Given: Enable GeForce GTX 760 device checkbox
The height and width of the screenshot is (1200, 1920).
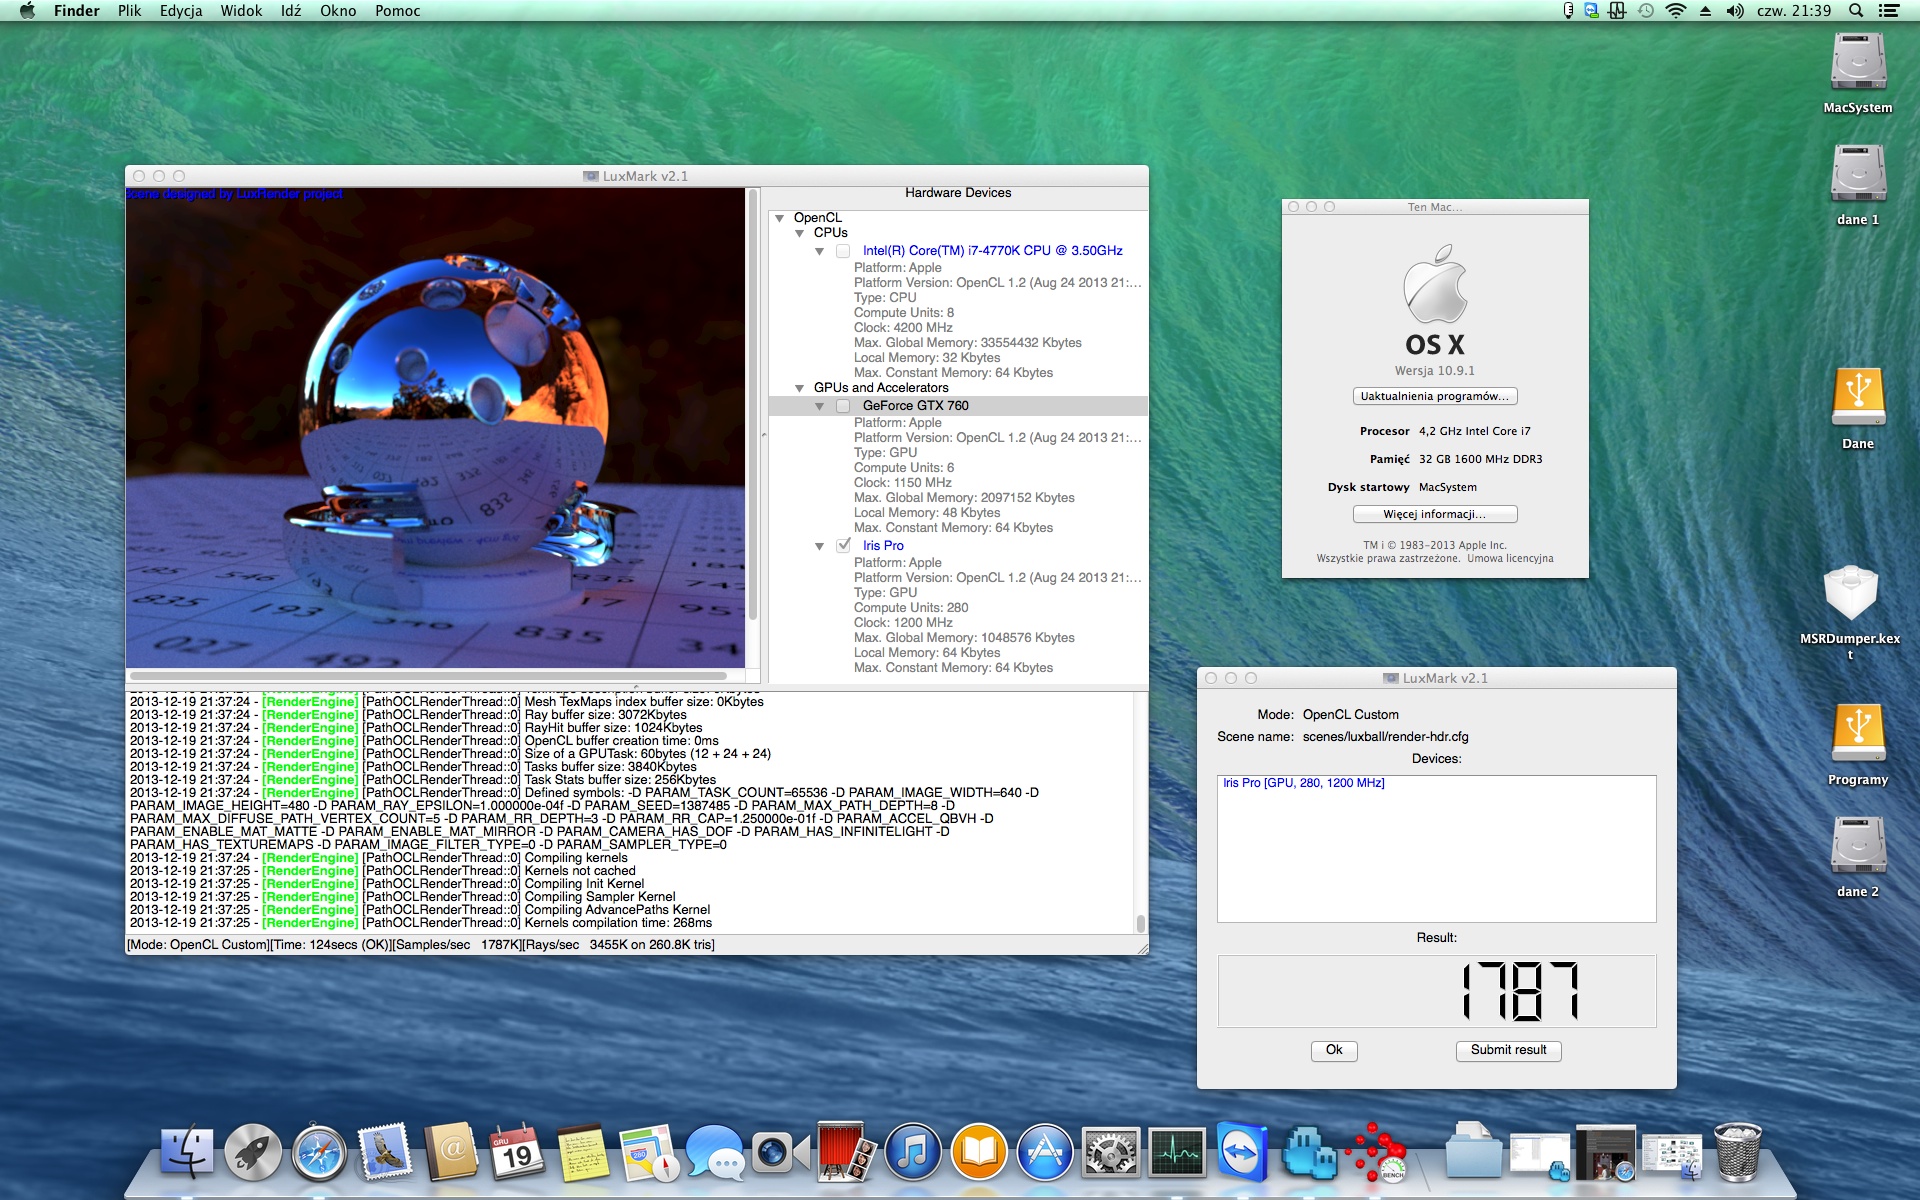Looking at the screenshot, I should coord(843,406).
